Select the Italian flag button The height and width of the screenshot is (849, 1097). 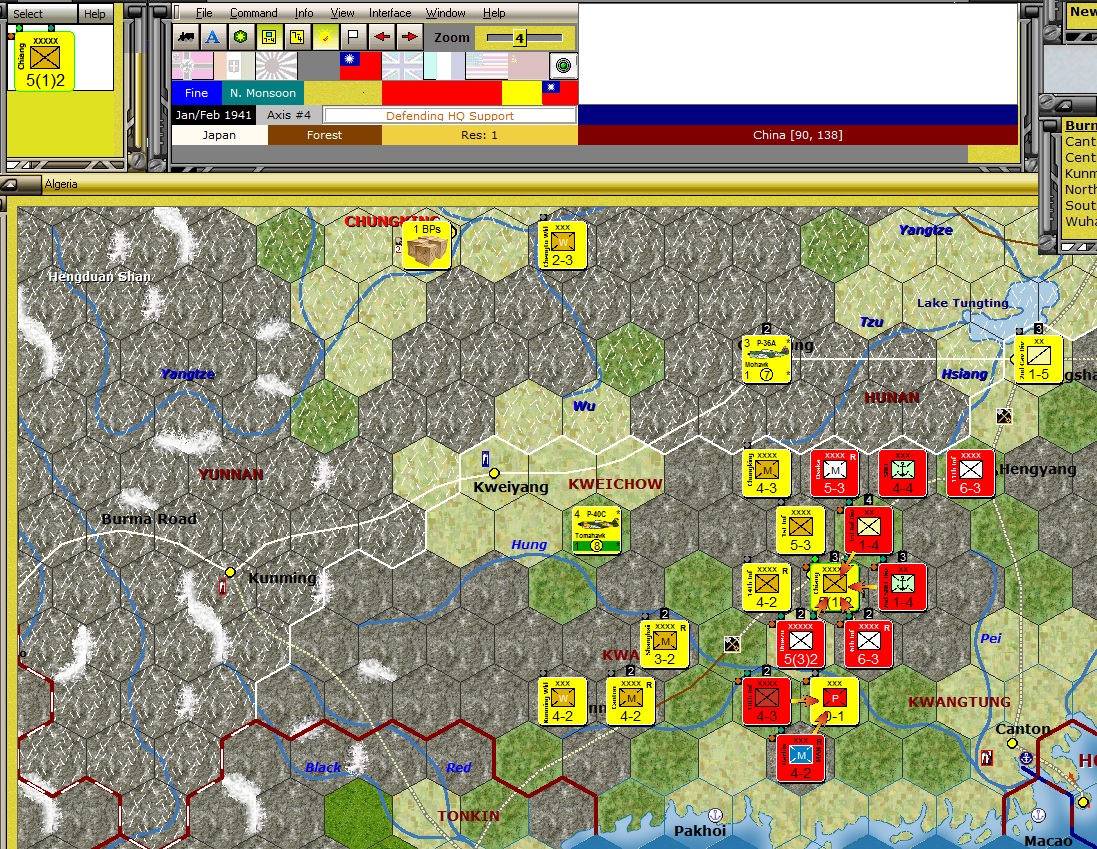tap(234, 66)
